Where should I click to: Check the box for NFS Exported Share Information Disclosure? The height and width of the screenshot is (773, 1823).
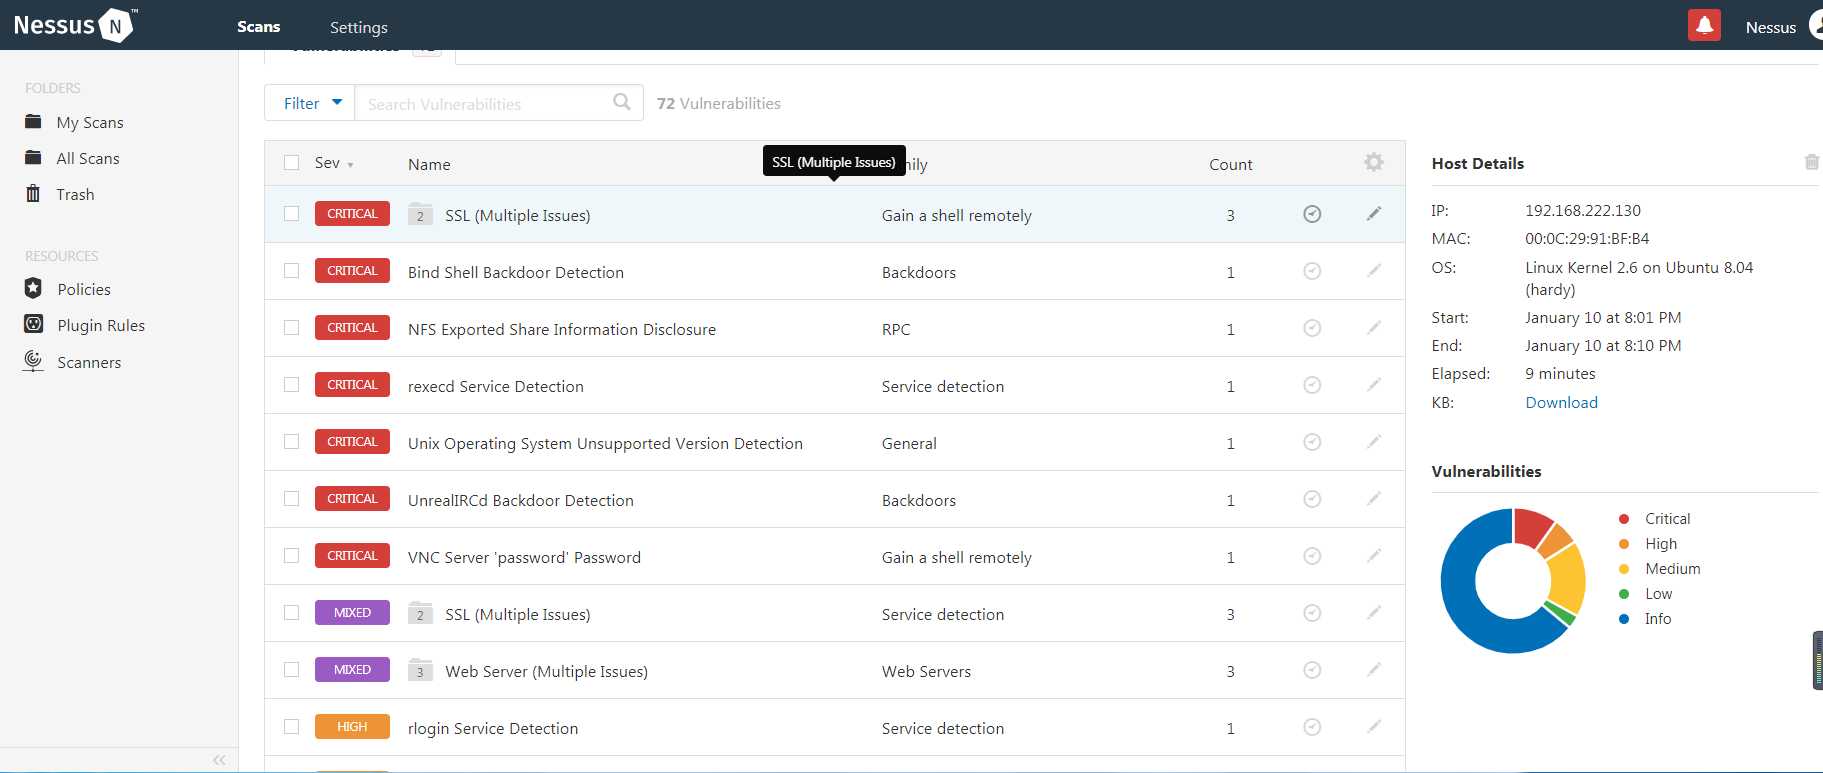[291, 327]
